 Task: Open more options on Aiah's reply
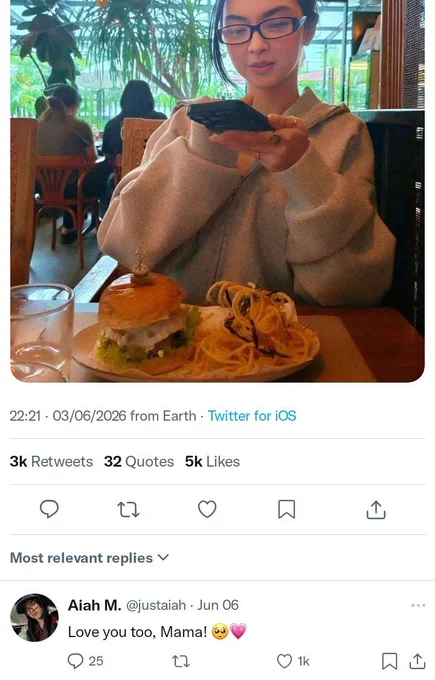coord(418,605)
